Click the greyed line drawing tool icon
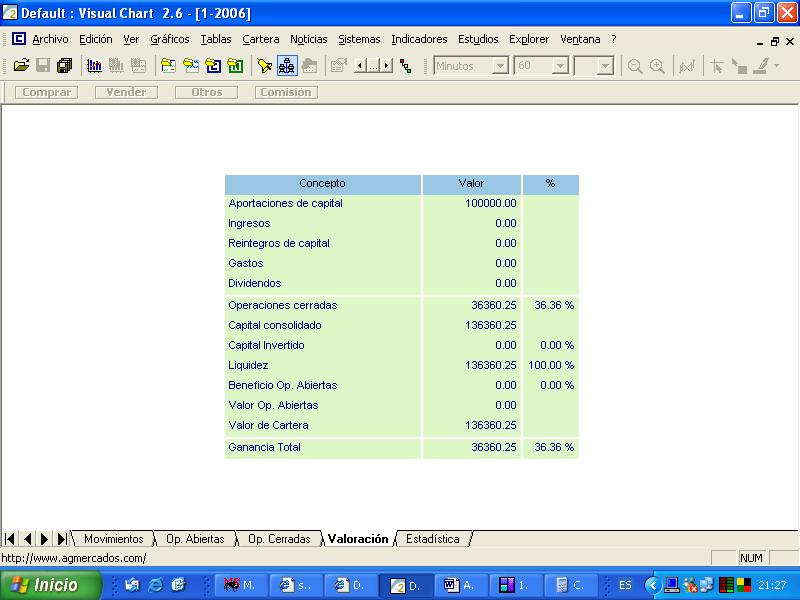Image resolution: width=800 pixels, height=600 pixels. coord(739,66)
